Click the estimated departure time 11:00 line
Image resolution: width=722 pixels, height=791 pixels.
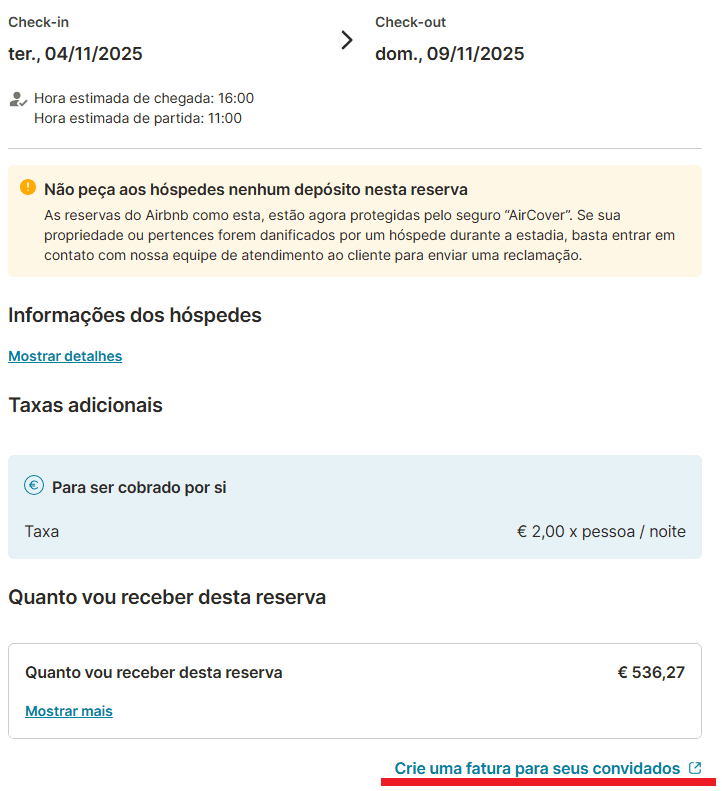click(x=138, y=118)
